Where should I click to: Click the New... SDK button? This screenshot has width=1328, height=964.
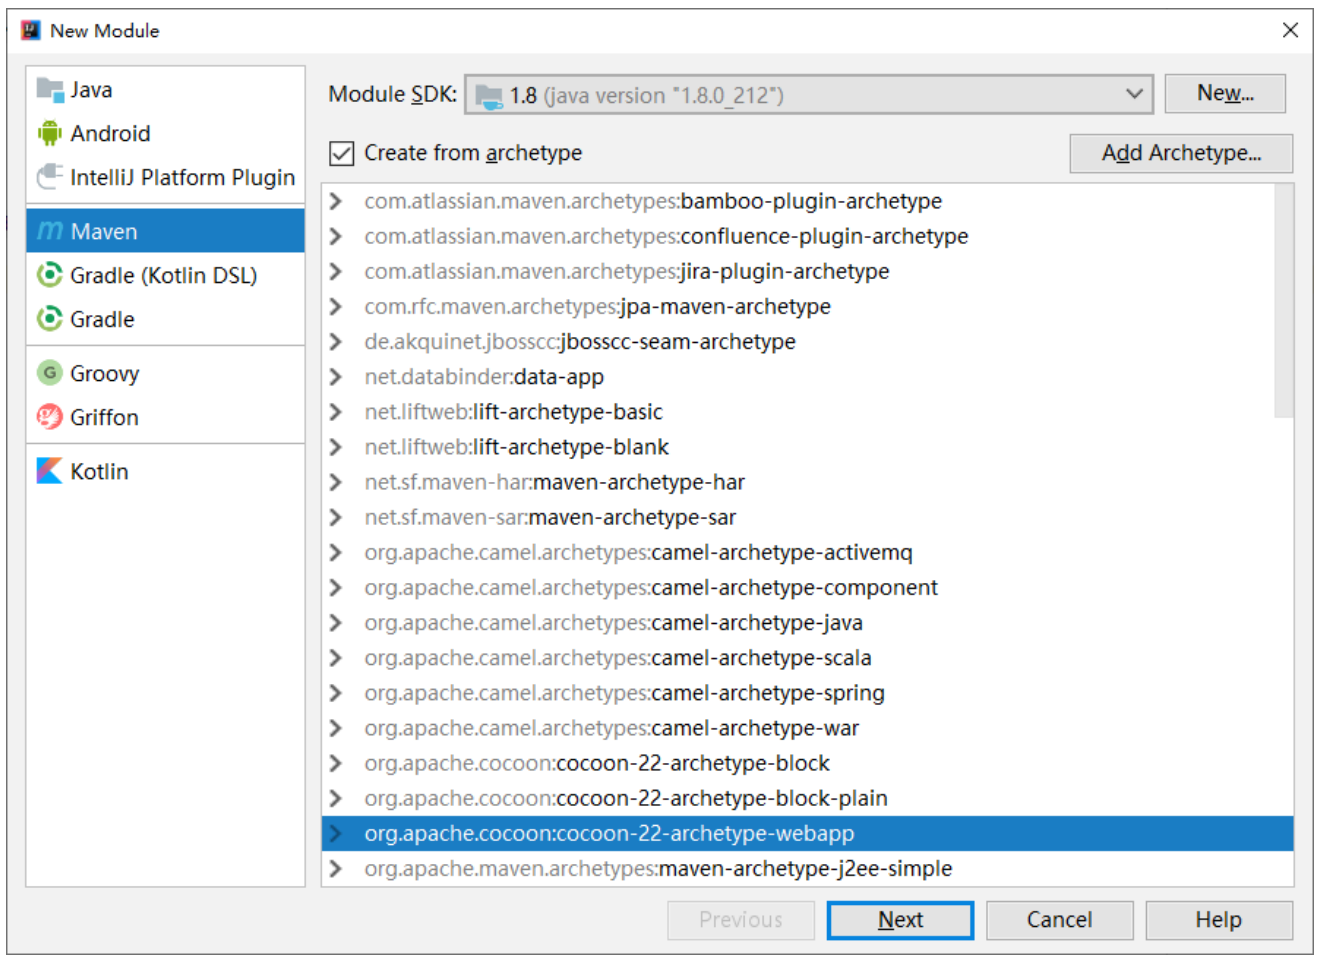coord(1225,94)
